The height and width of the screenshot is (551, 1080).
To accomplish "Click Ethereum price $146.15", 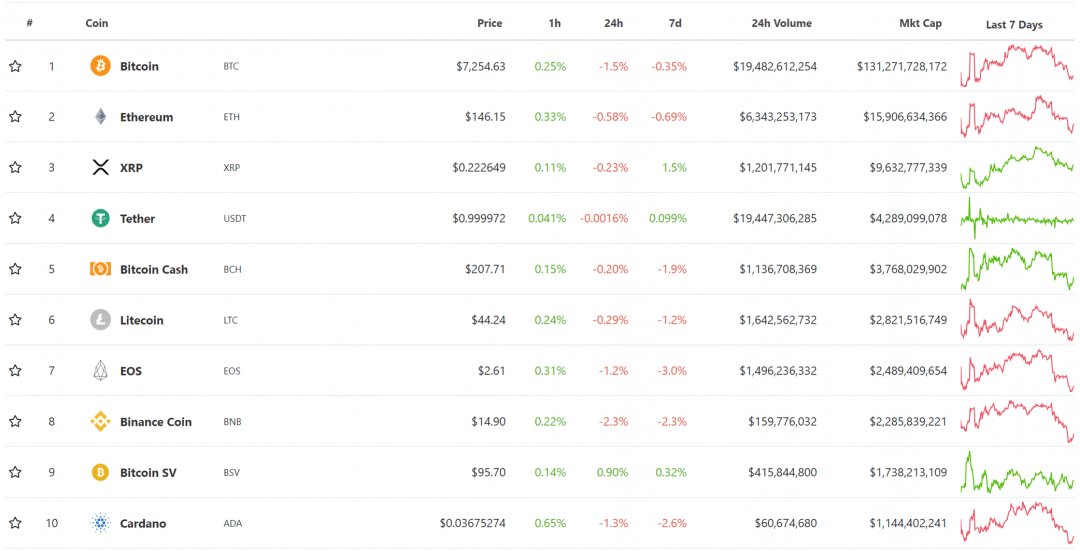I will click(485, 117).
